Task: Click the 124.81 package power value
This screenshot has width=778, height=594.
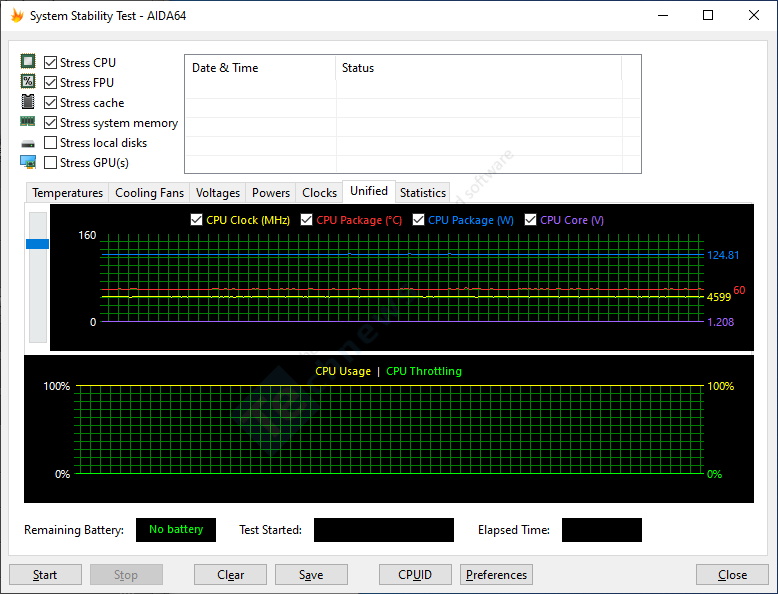Action: (723, 255)
